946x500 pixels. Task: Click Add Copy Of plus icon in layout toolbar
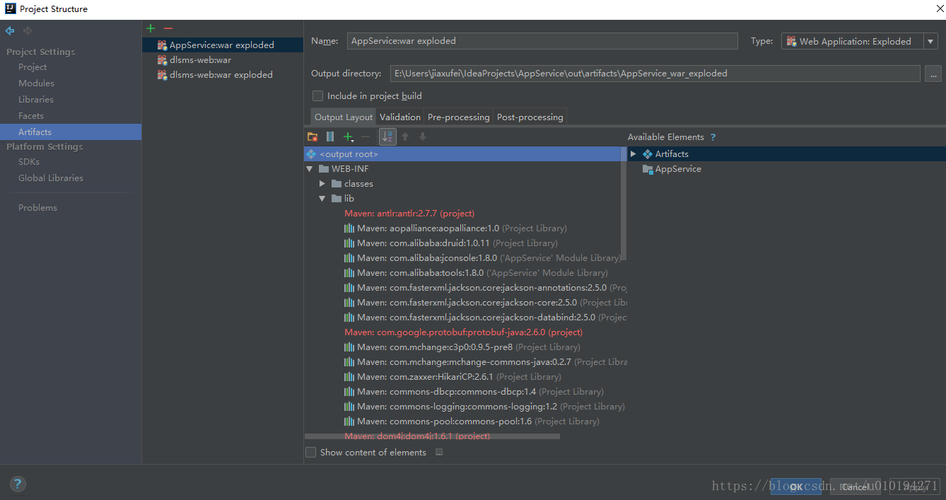coord(348,137)
